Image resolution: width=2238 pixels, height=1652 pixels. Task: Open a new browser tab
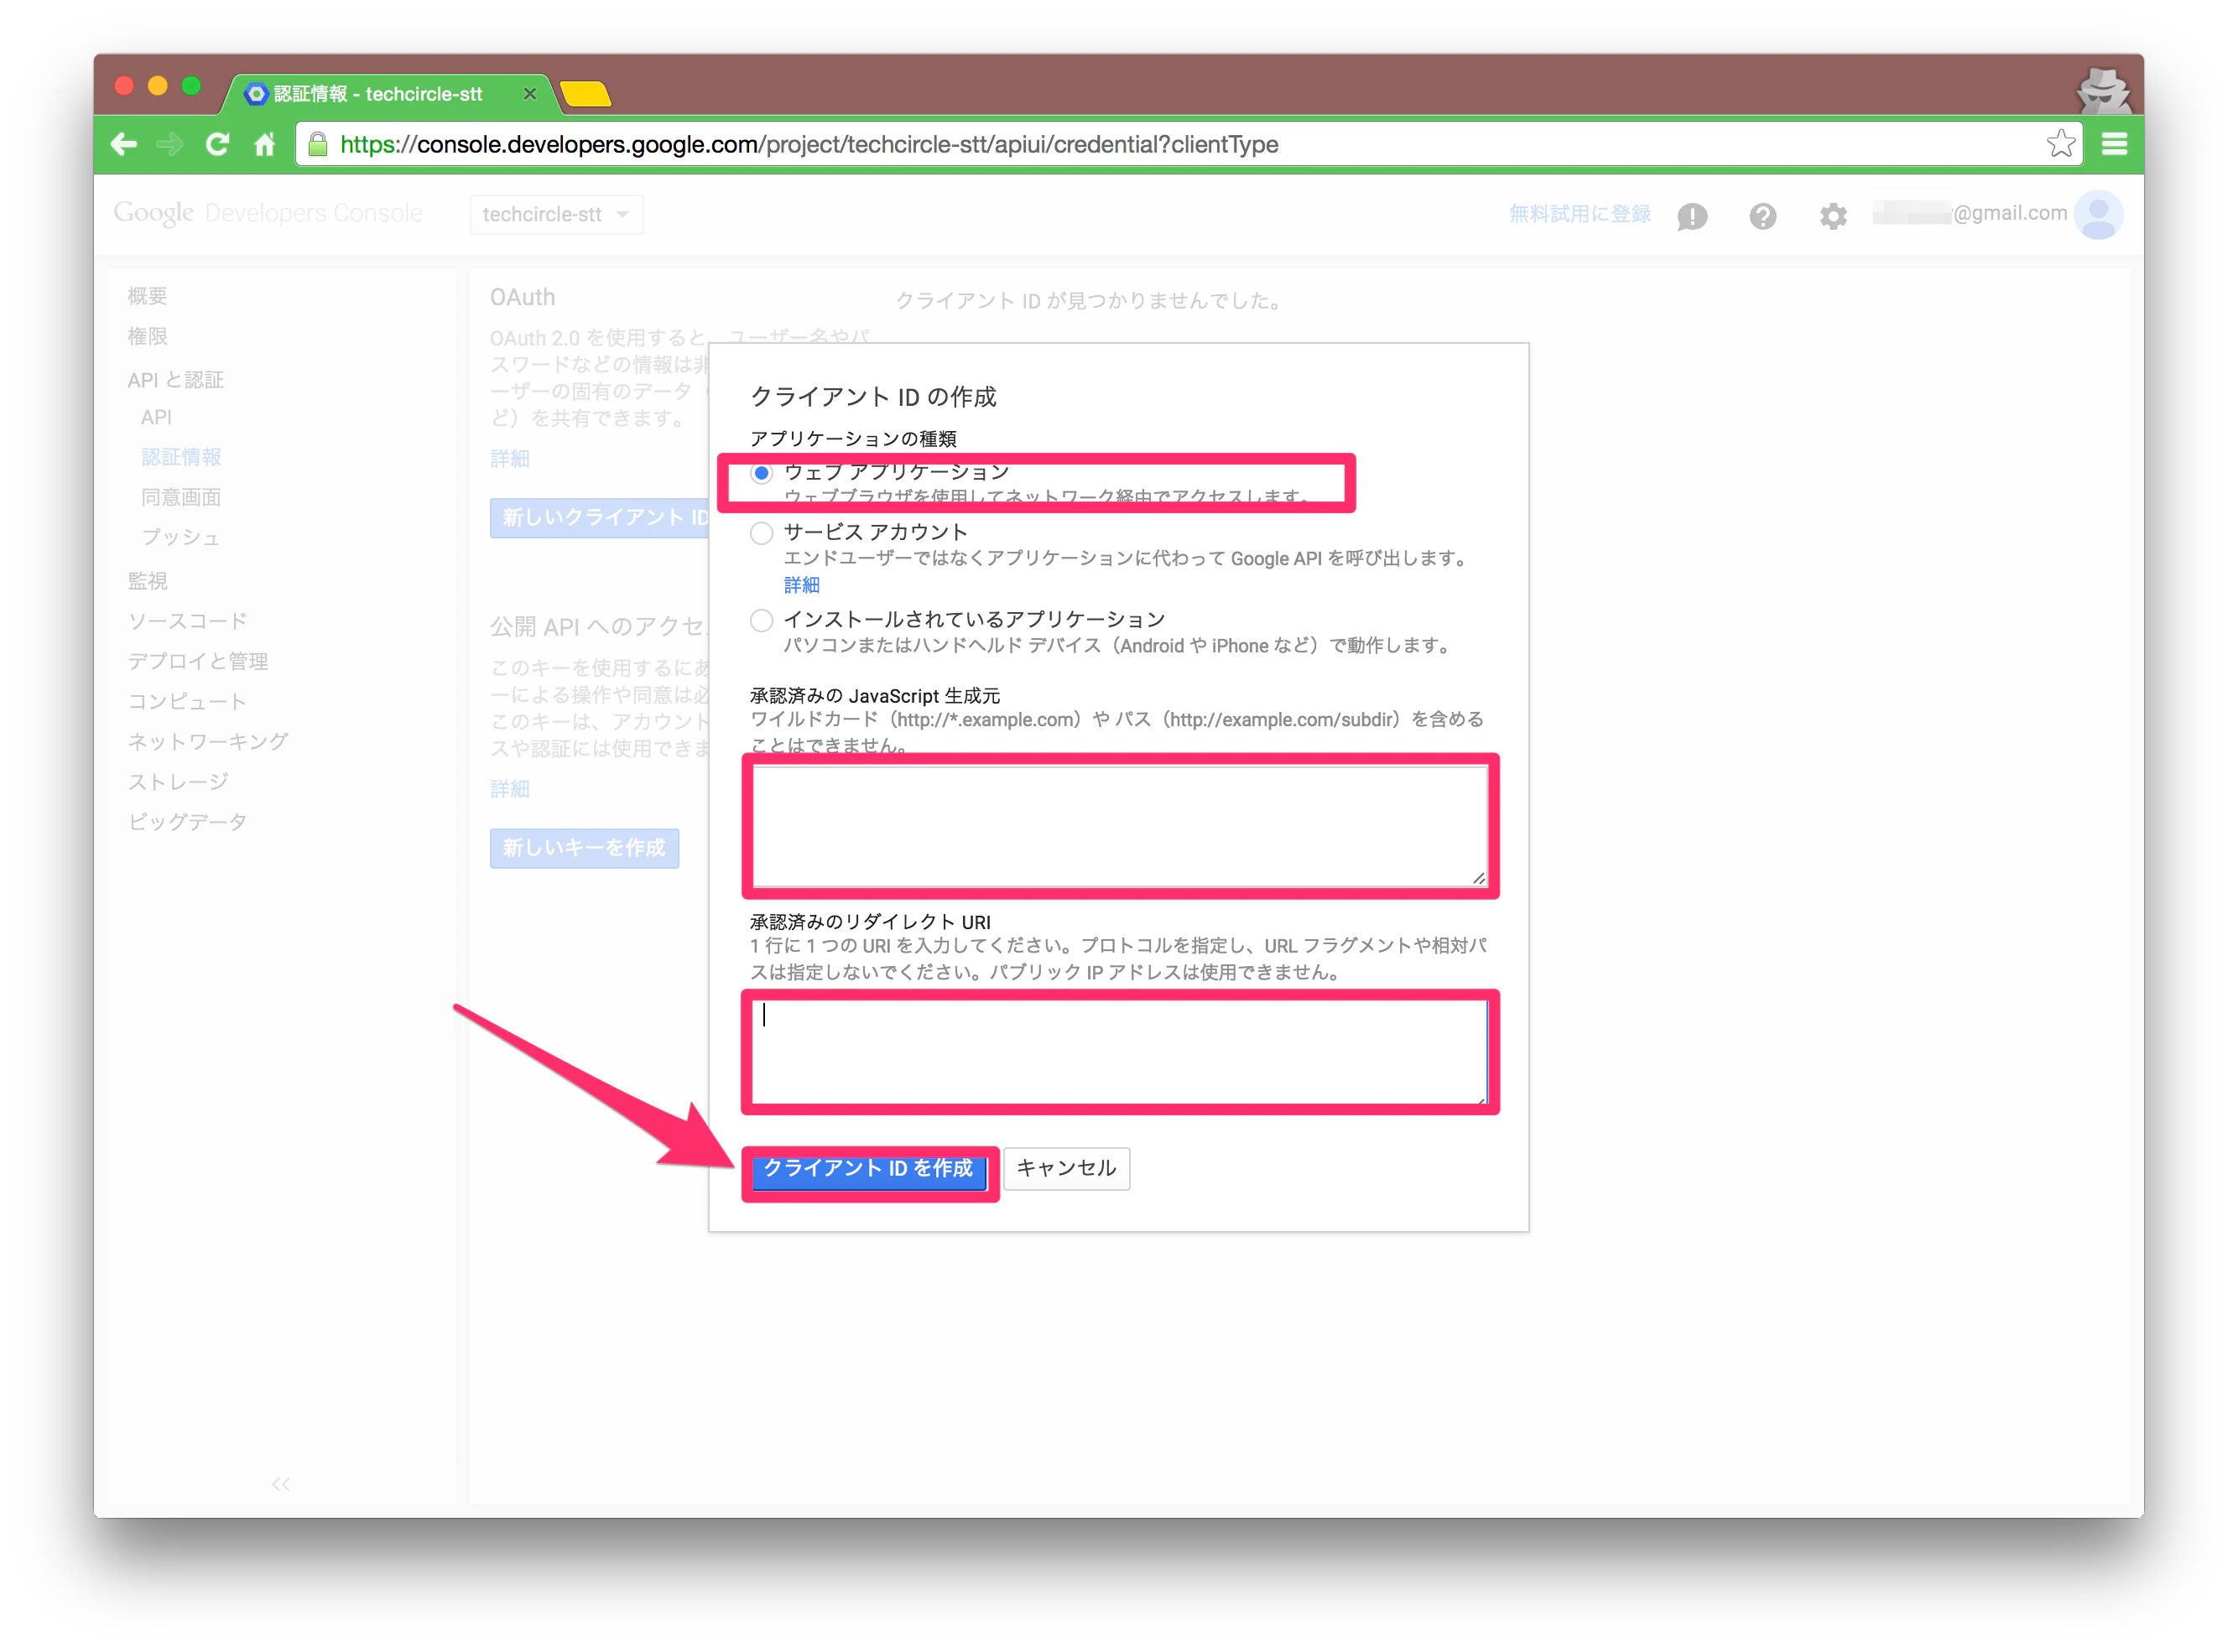tap(585, 95)
